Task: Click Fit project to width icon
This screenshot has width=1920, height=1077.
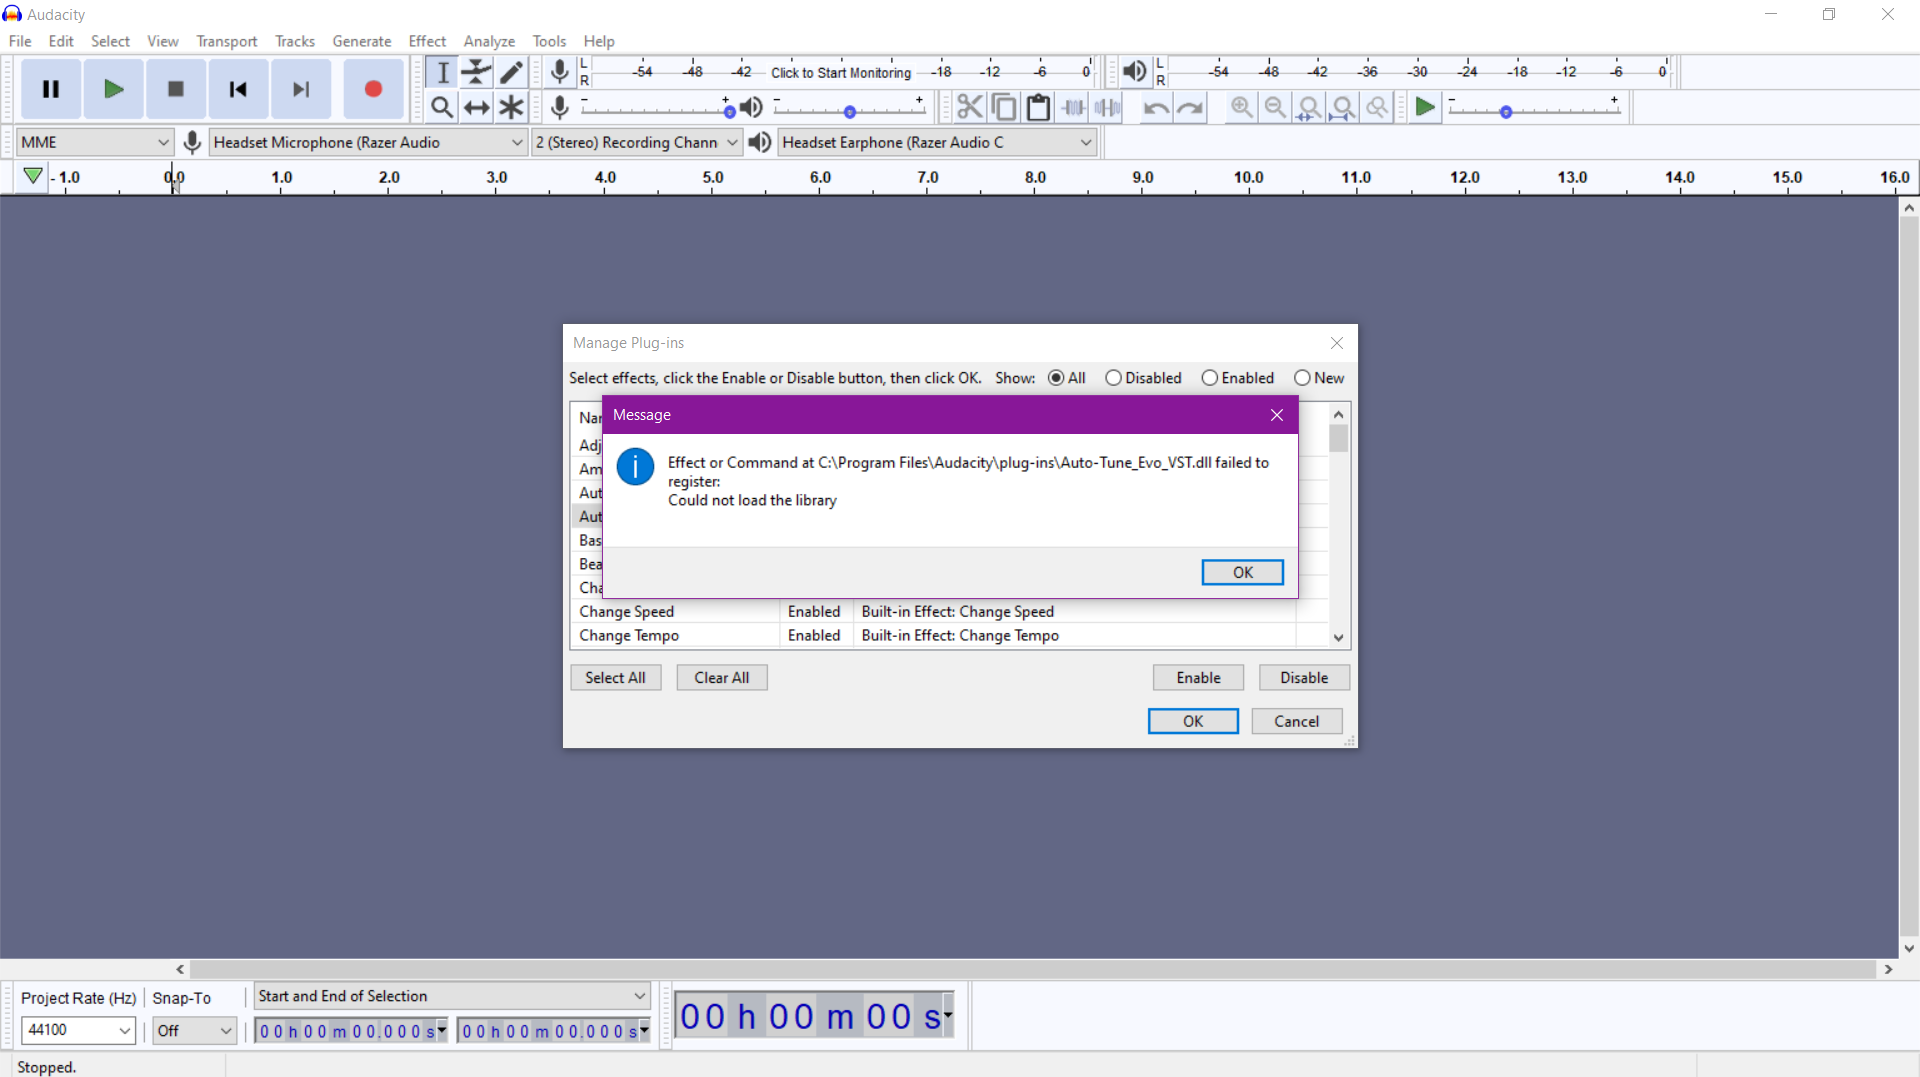Action: click(x=1343, y=107)
